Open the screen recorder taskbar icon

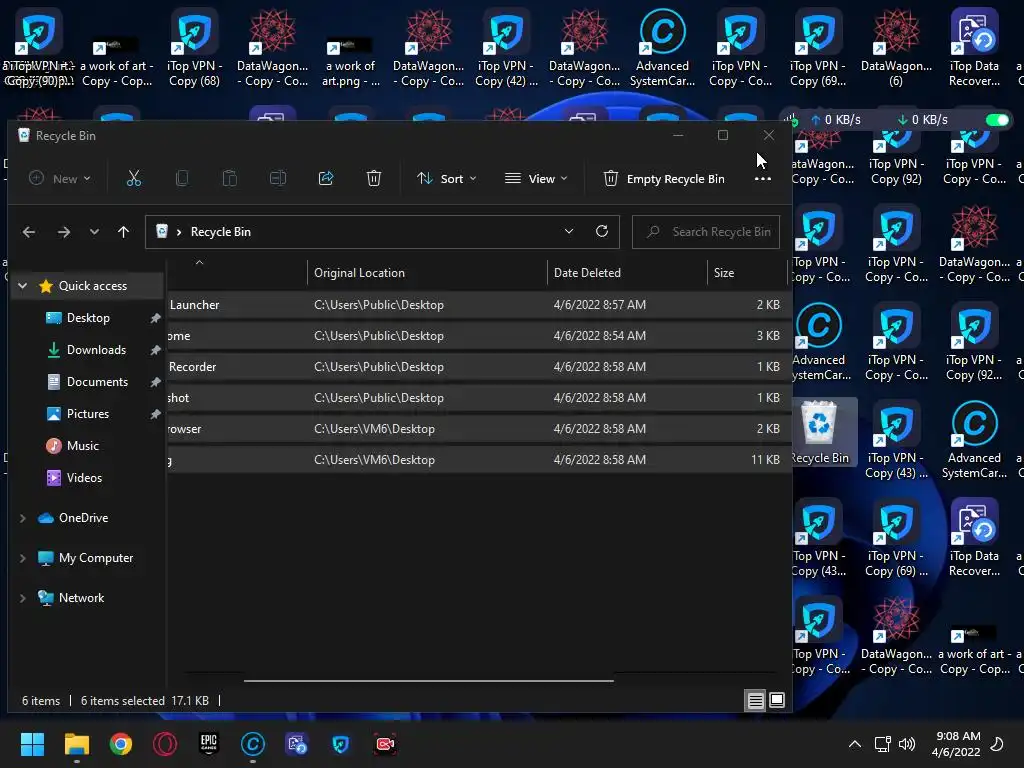pos(385,744)
